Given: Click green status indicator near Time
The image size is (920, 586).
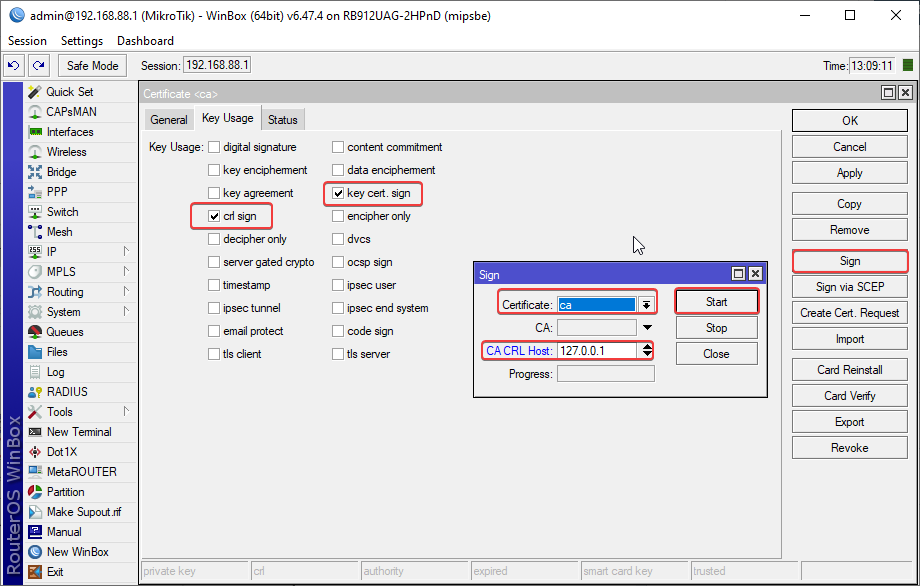Looking at the screenshot, I should pyautogui.click(x=908, y=65).
